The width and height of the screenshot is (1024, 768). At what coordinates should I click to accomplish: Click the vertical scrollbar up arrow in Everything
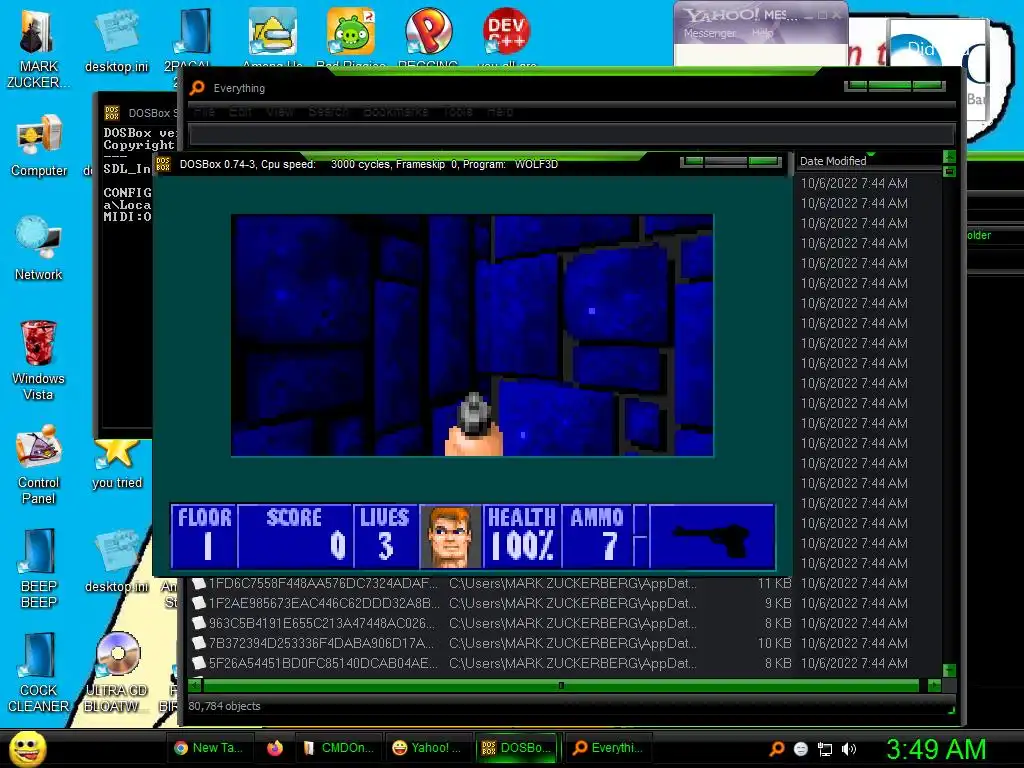950,157
